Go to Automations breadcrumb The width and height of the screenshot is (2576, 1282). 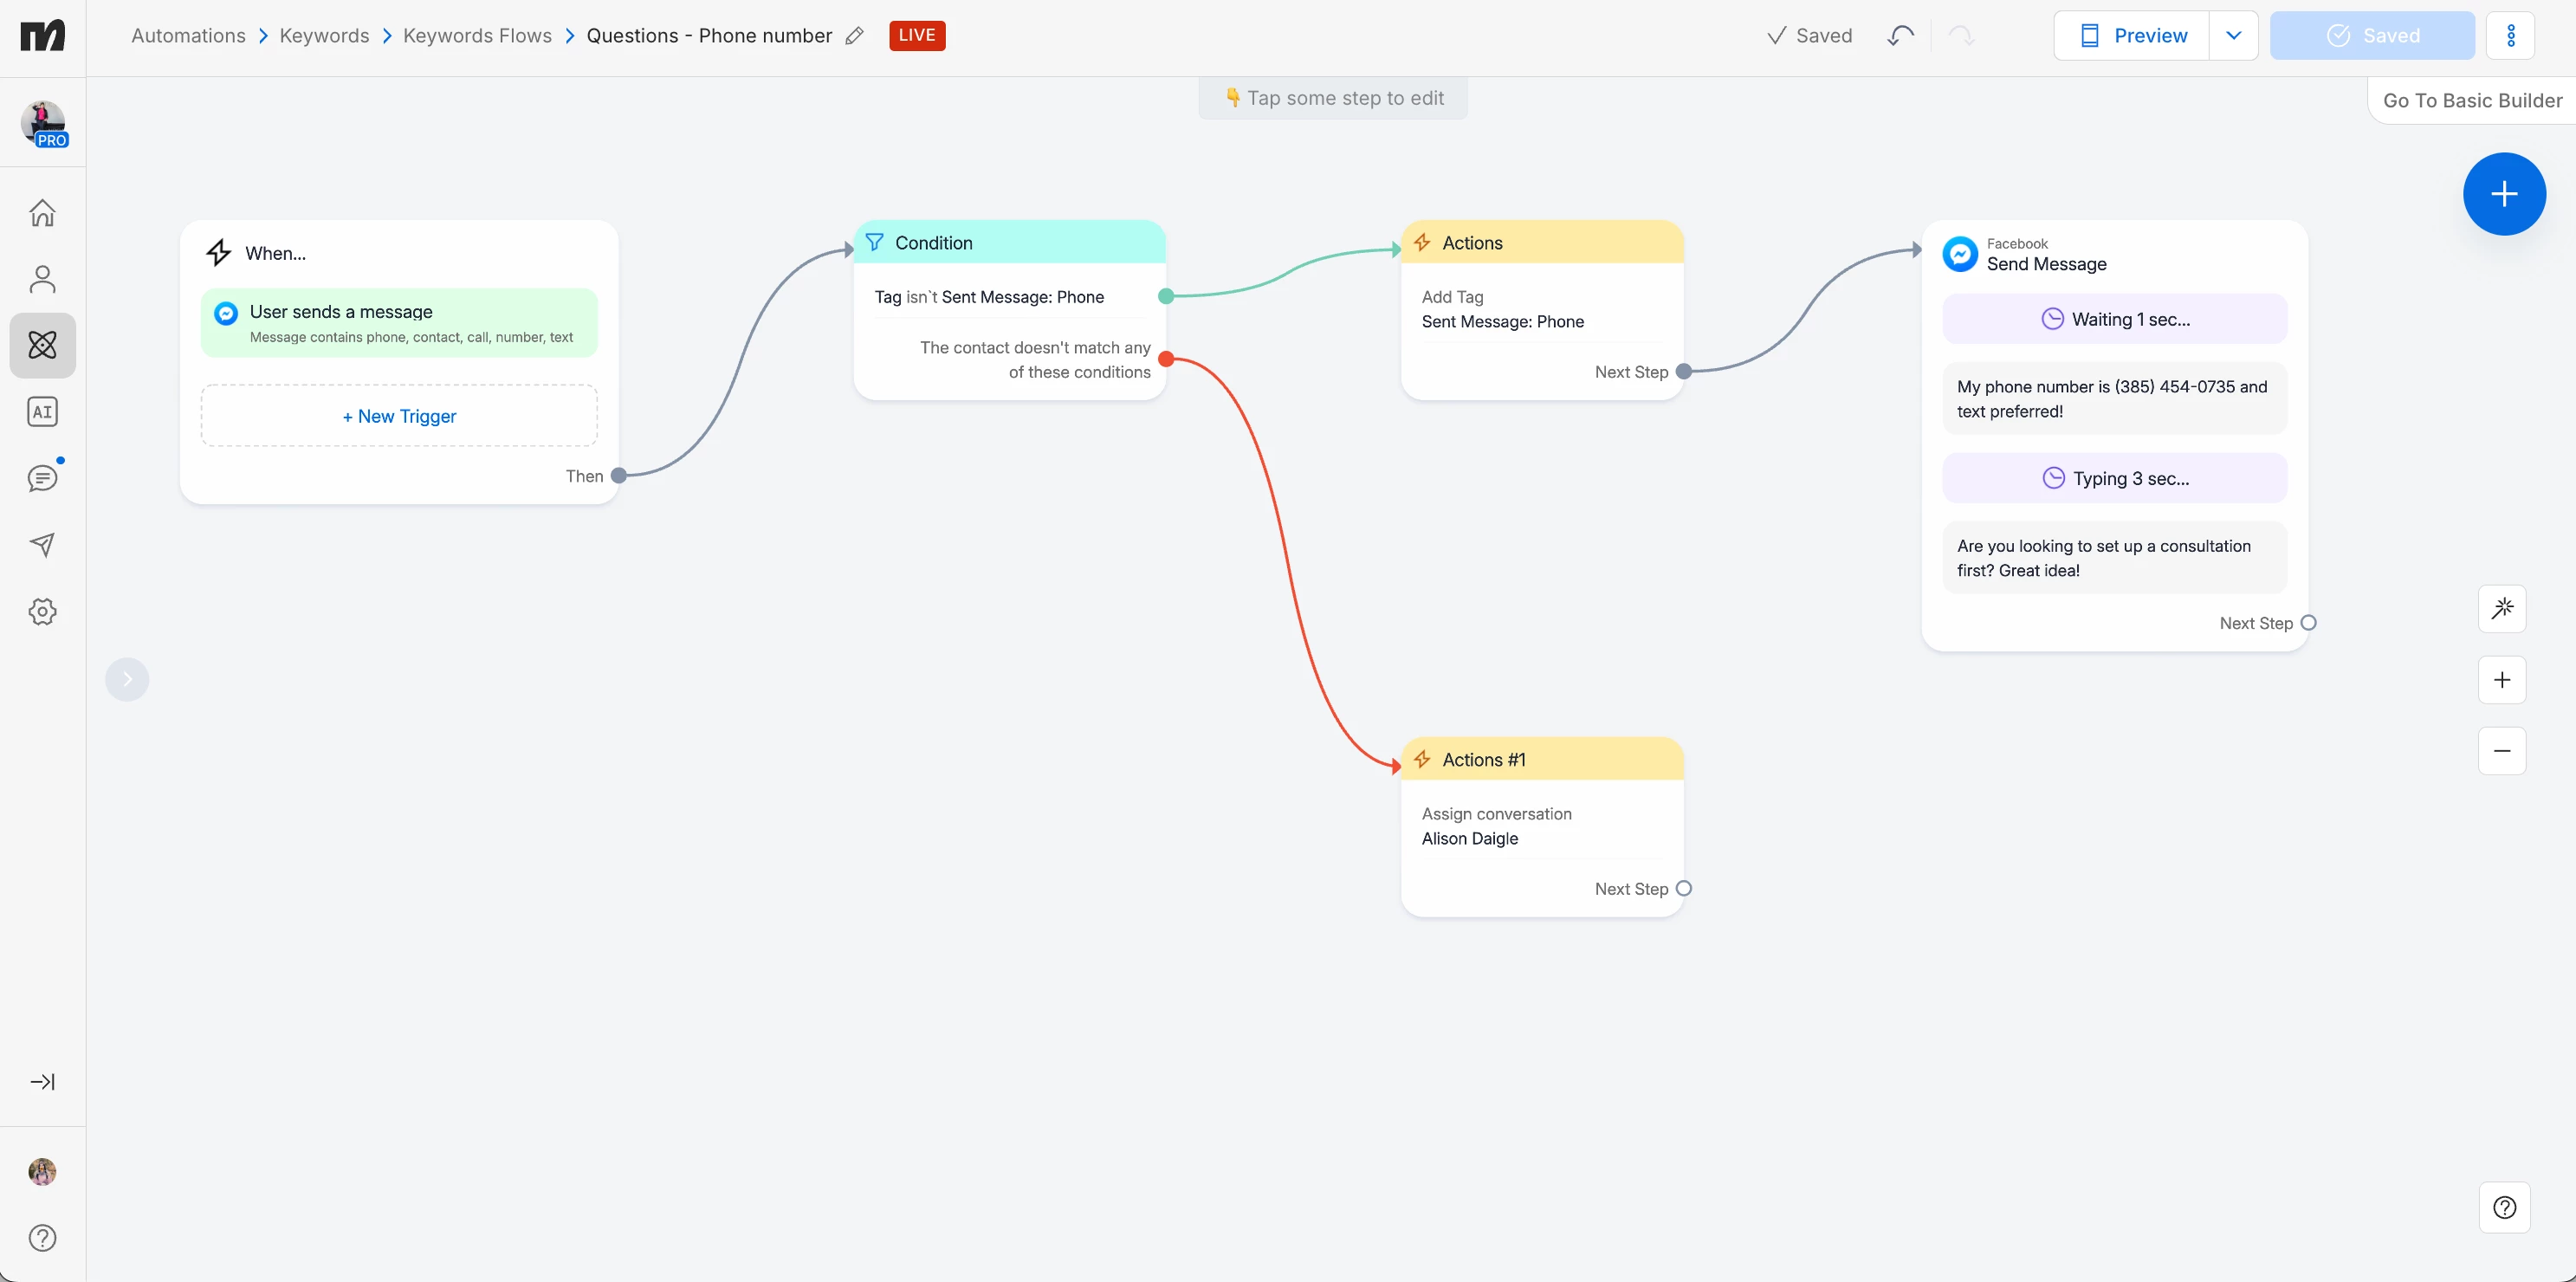188,36
